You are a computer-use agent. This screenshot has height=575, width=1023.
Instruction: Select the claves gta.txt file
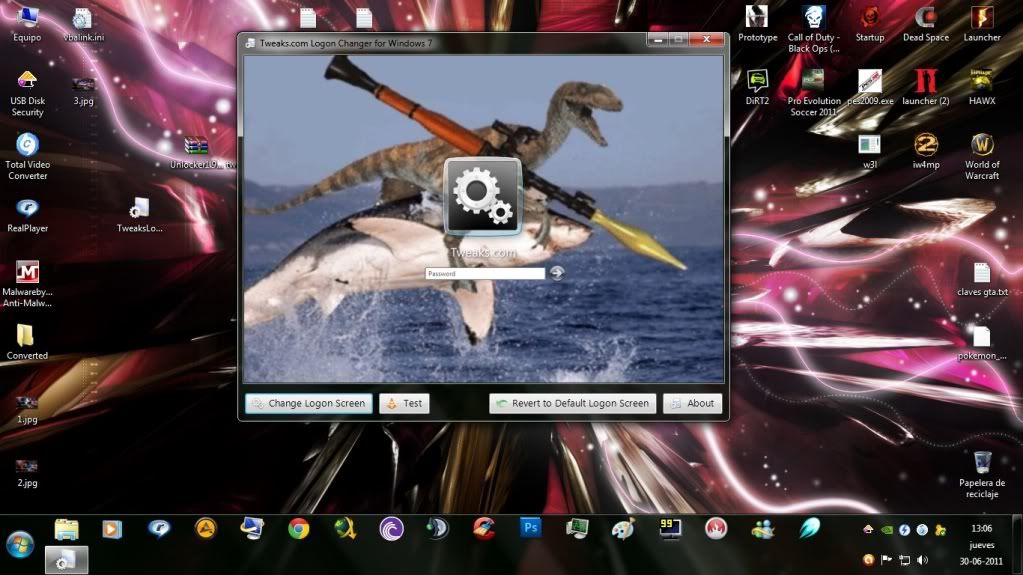[982, 279]
